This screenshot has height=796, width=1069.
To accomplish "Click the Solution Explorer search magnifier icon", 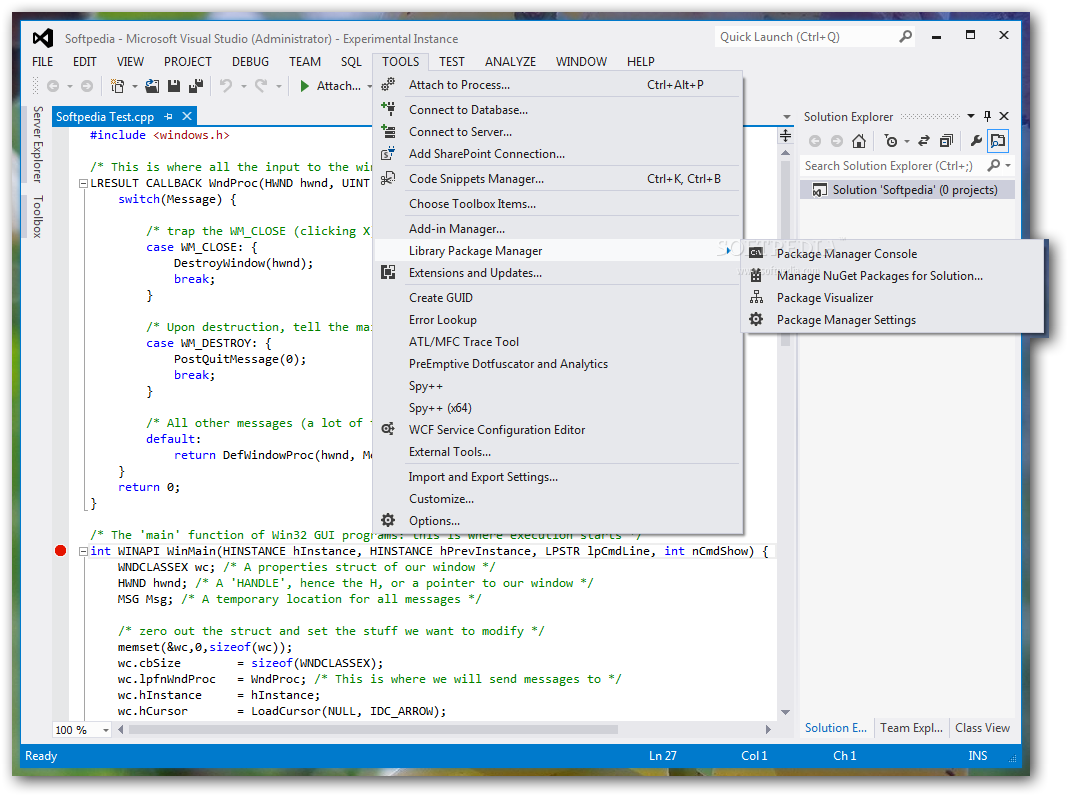I will coord(994,166).
